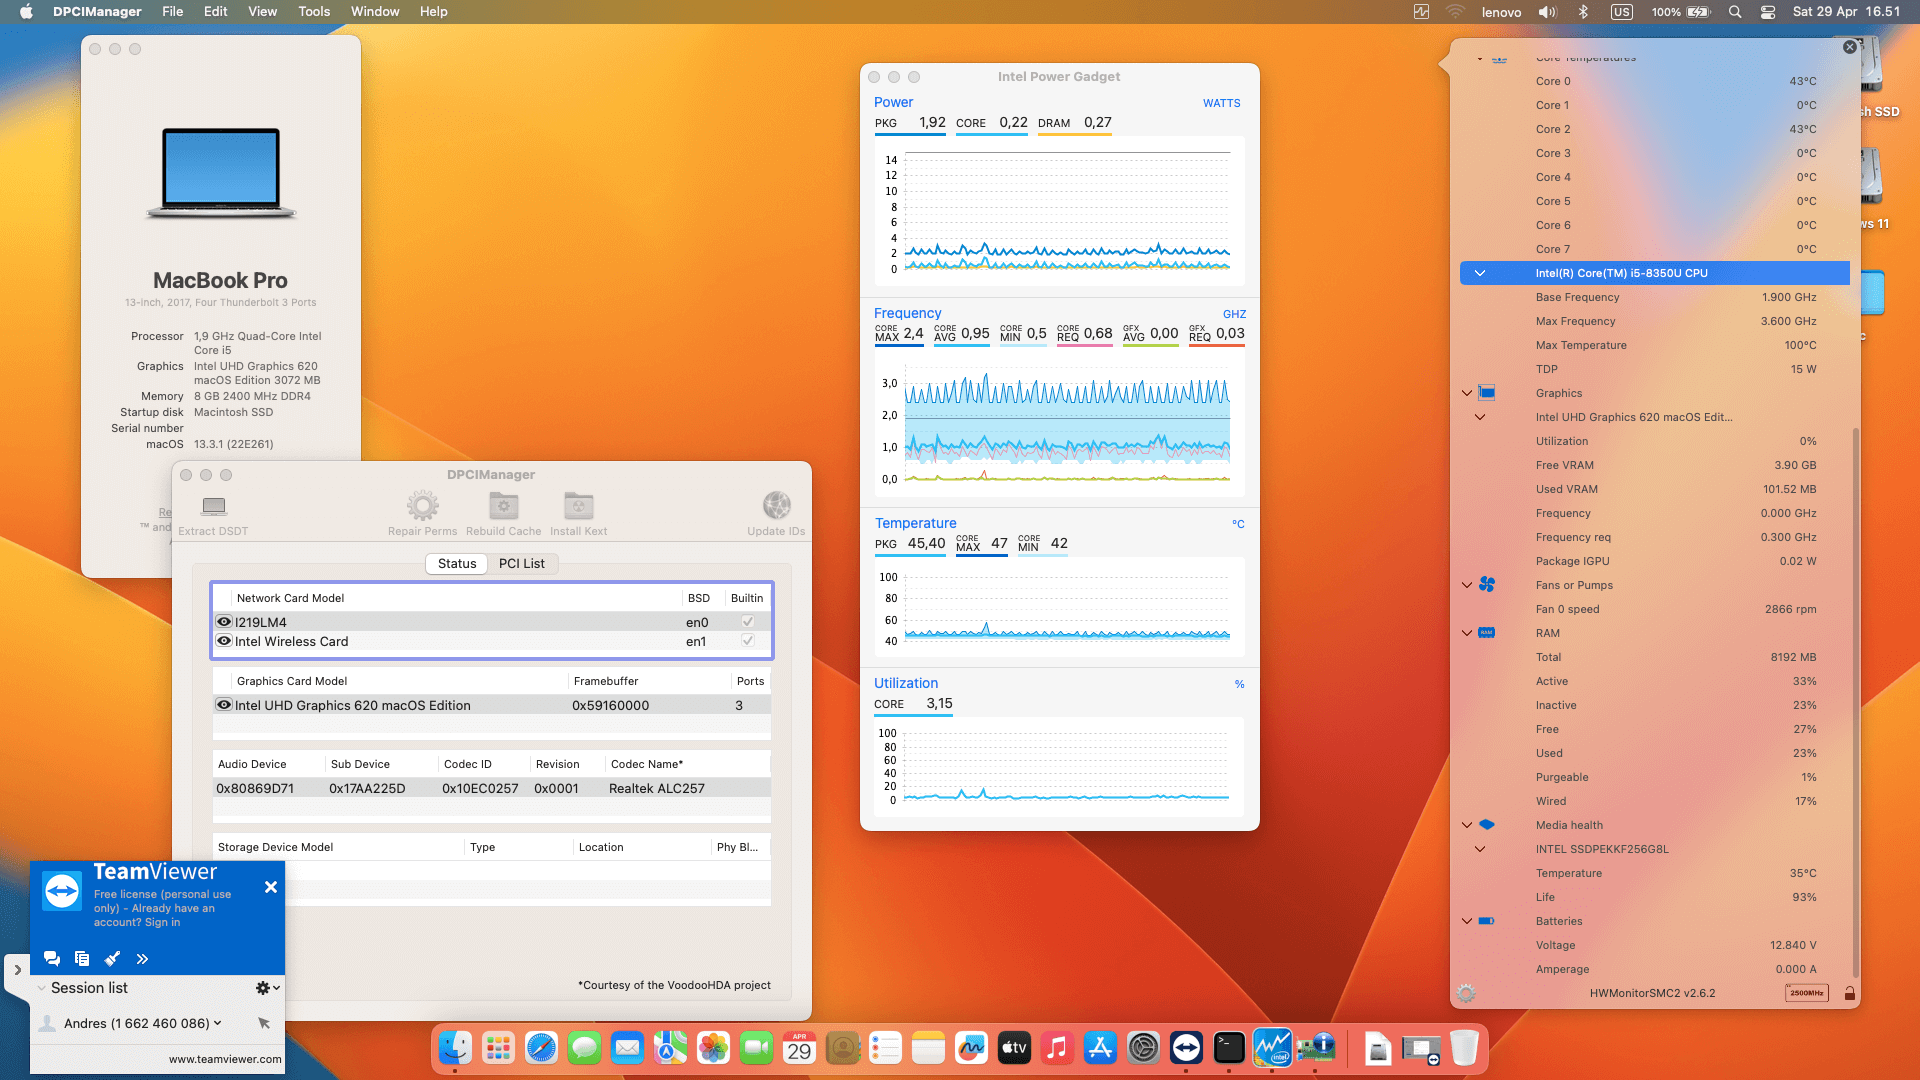Open TeamViewer from the Dock
1920x1080 pixels.
(x=1186, y=1048)
